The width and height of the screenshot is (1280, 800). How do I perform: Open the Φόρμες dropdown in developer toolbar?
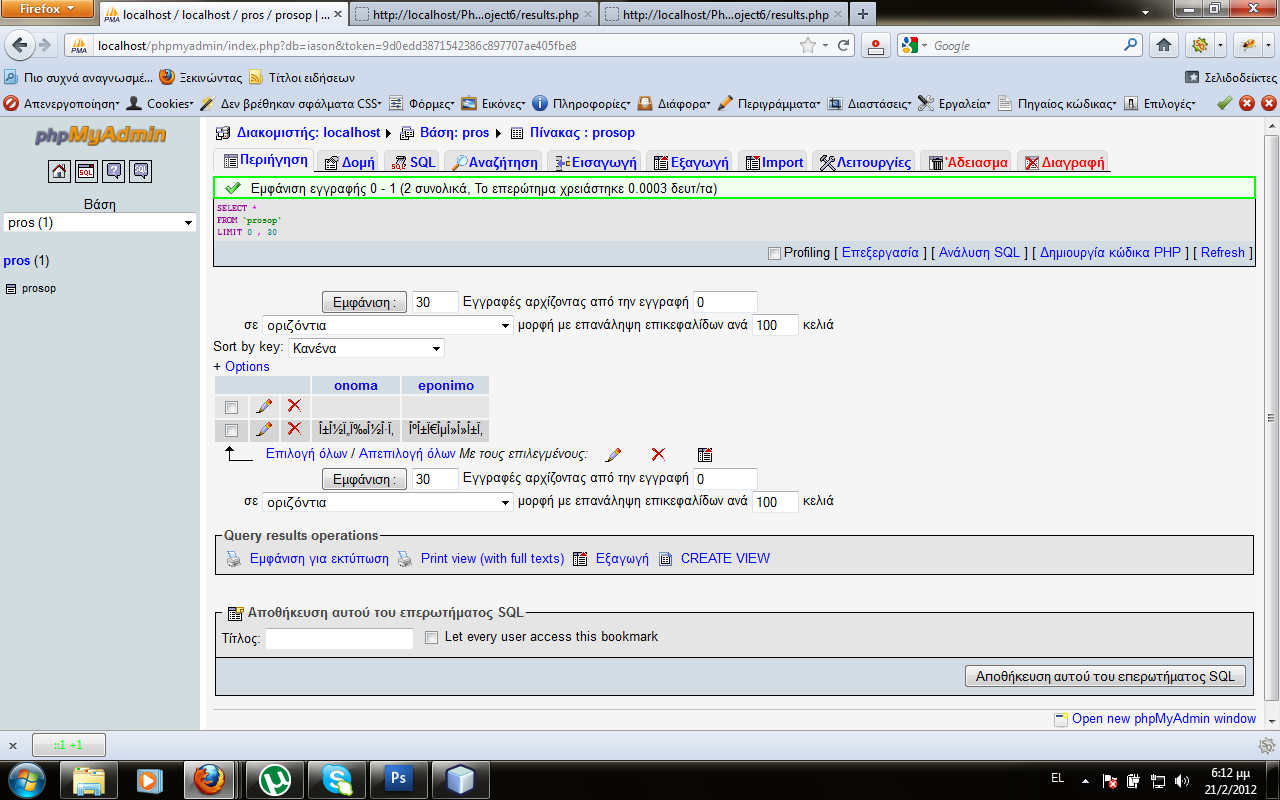421,103
